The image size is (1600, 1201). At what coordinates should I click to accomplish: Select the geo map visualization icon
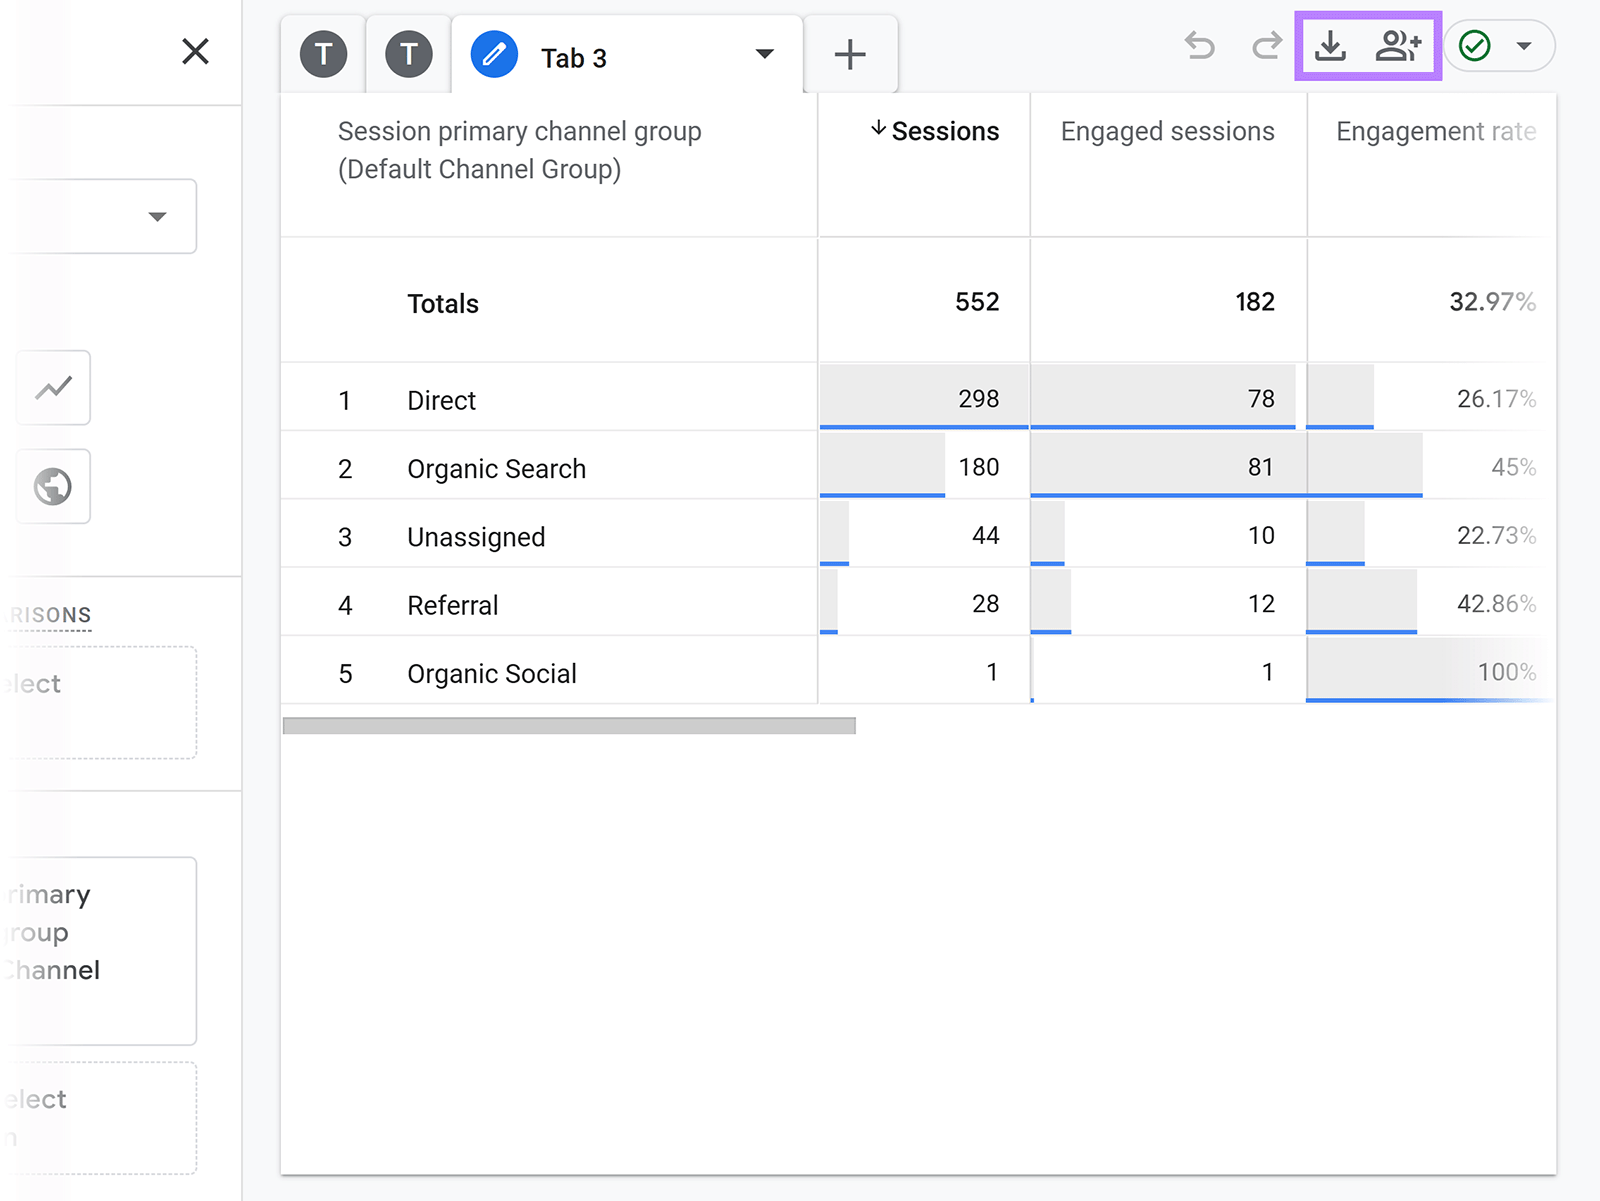click(x=53, y=487)
